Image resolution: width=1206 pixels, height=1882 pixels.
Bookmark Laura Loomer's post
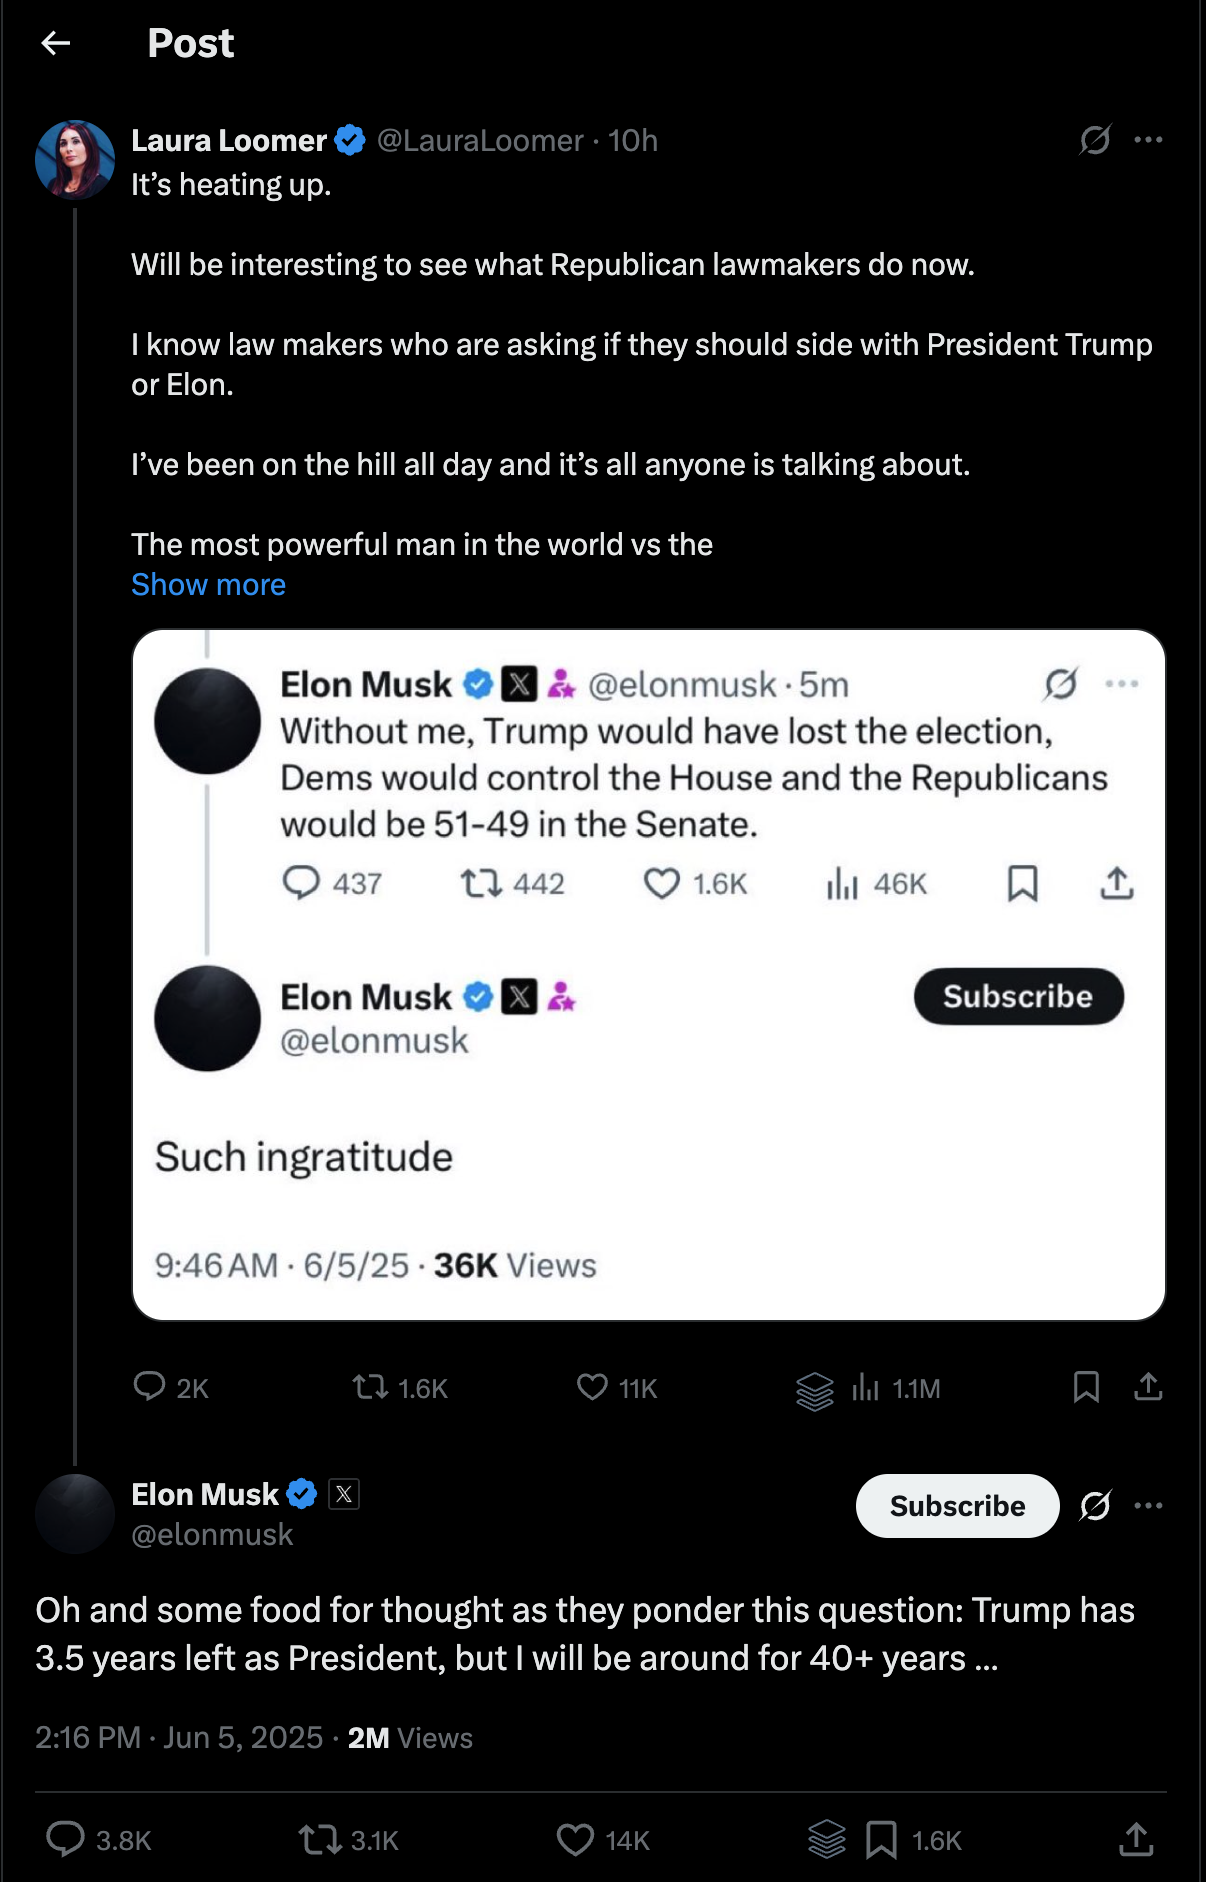(1086, 1387)
